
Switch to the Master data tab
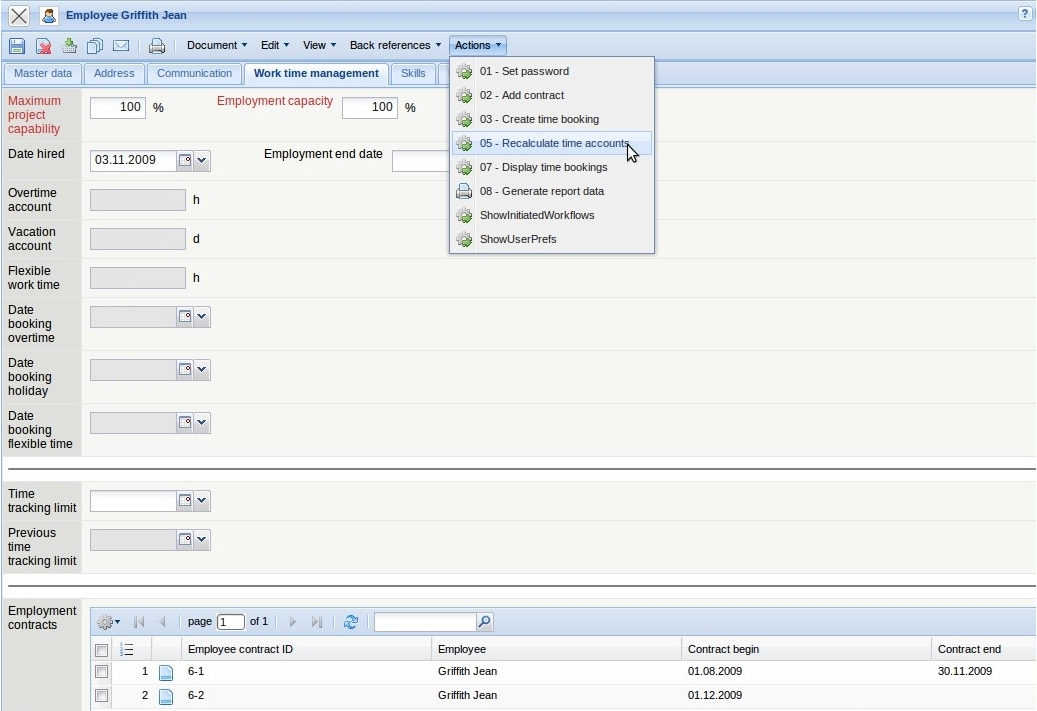tap(42, 74)
